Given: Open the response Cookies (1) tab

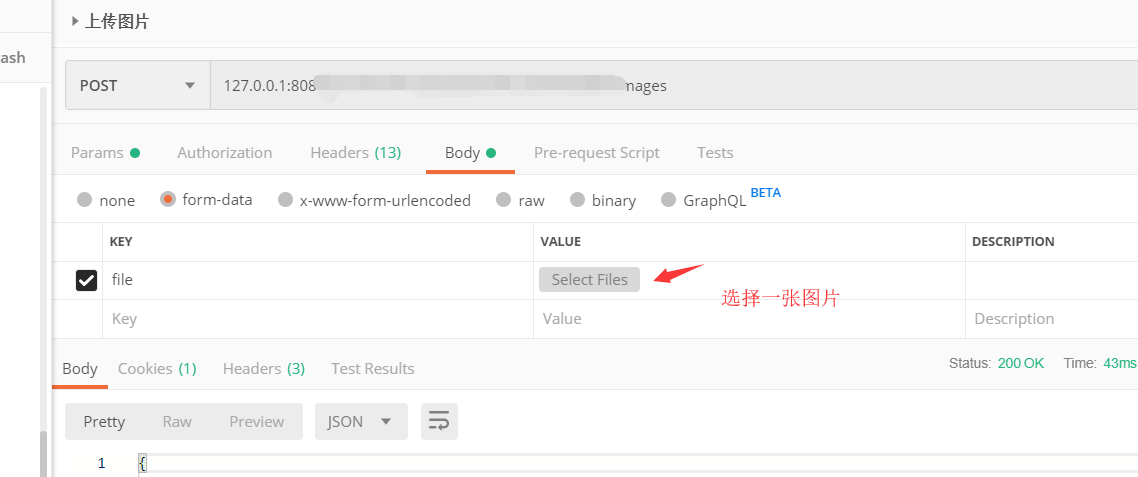Looking at the screenshot, I should (157, 369).
